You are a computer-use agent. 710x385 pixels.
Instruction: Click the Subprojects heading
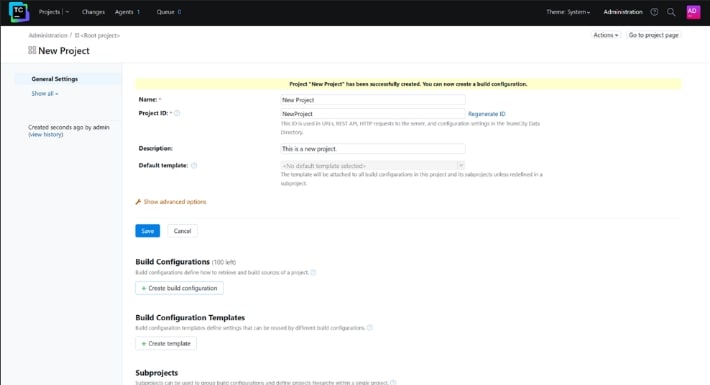pos(157,373)
